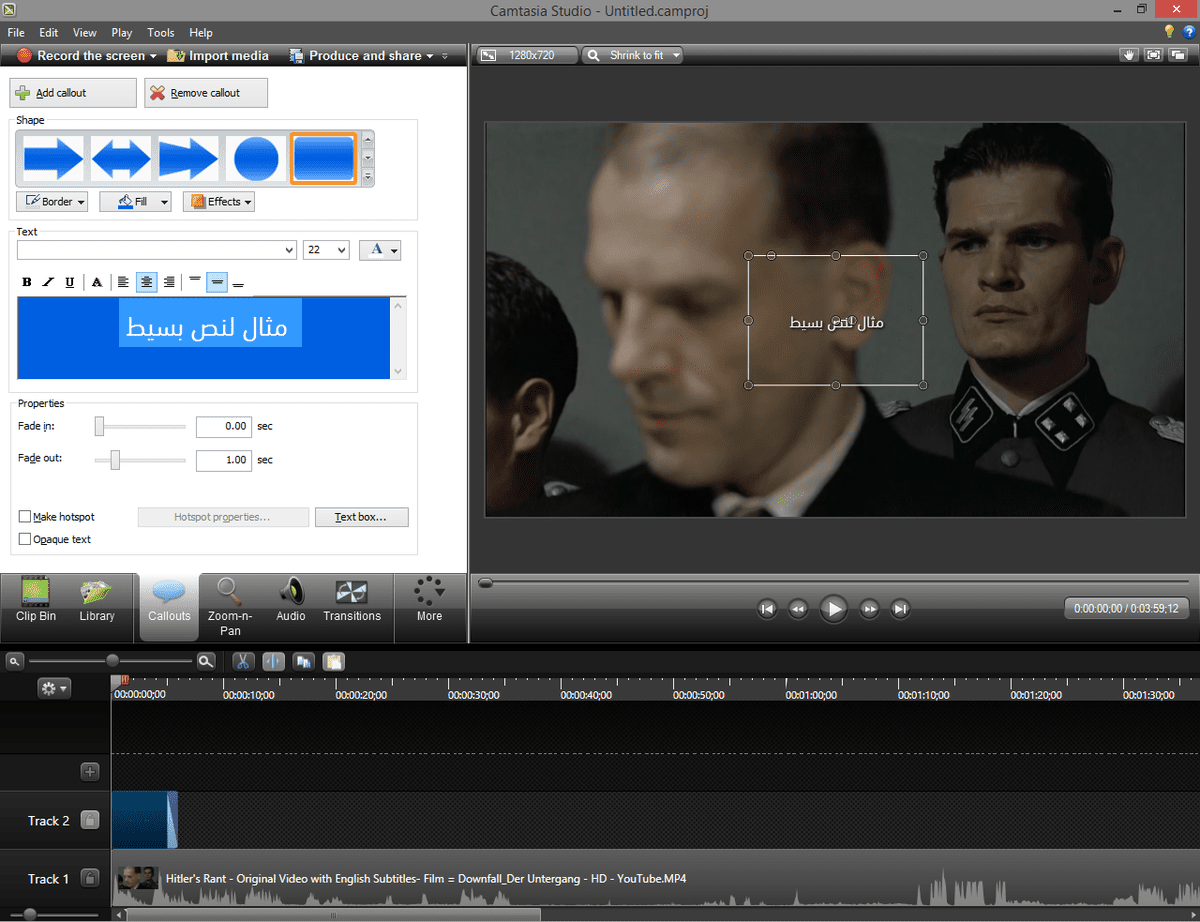Open the Edit menu
This screenshot has height=922, width=1200.
[x=48, y=33]
